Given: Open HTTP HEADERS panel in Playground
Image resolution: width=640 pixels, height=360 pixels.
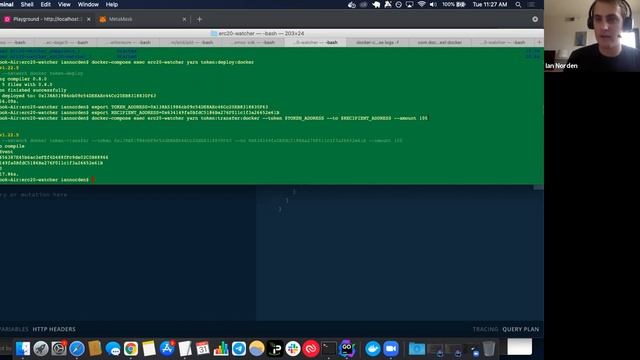Looking at the screenshot, I should 54,329.
